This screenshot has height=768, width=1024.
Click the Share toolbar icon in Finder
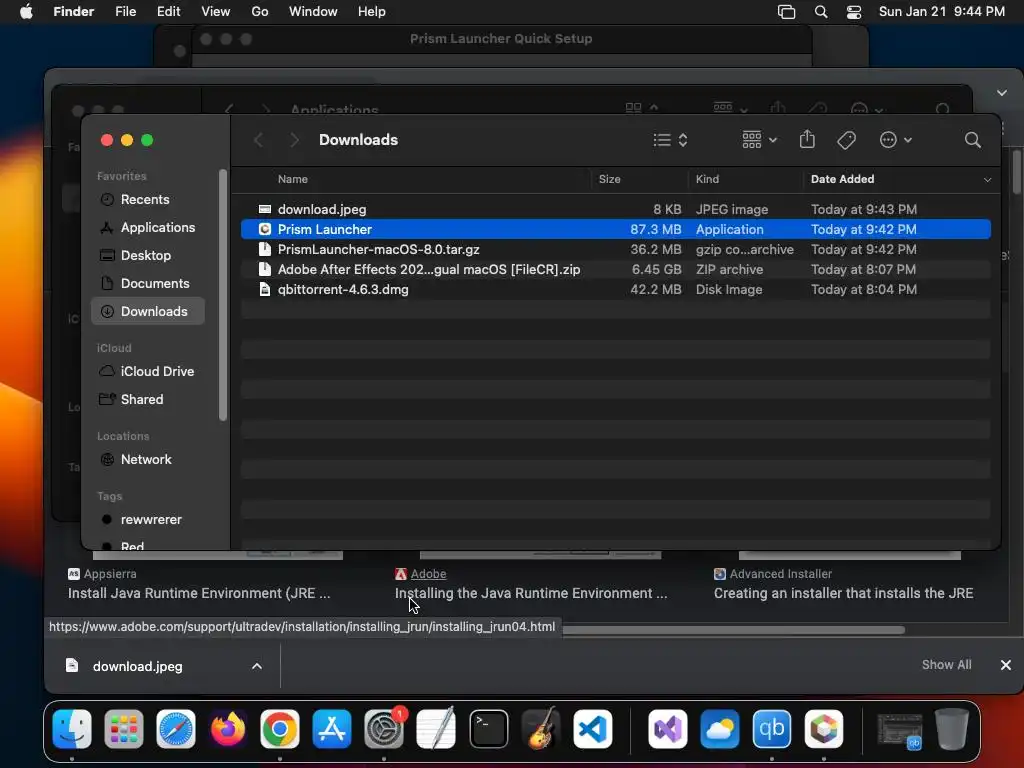807,139
